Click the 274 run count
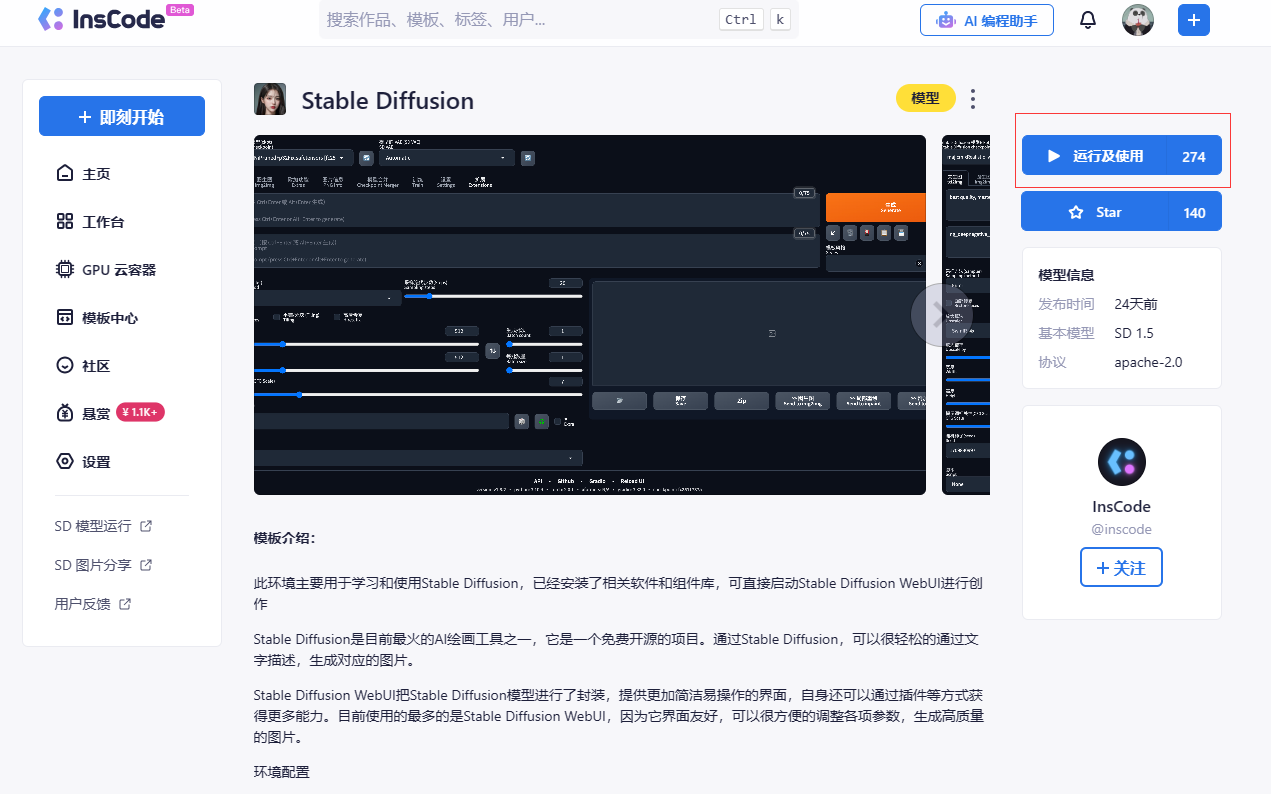This screenshot has height=794, width=1271. point(1193,156)
